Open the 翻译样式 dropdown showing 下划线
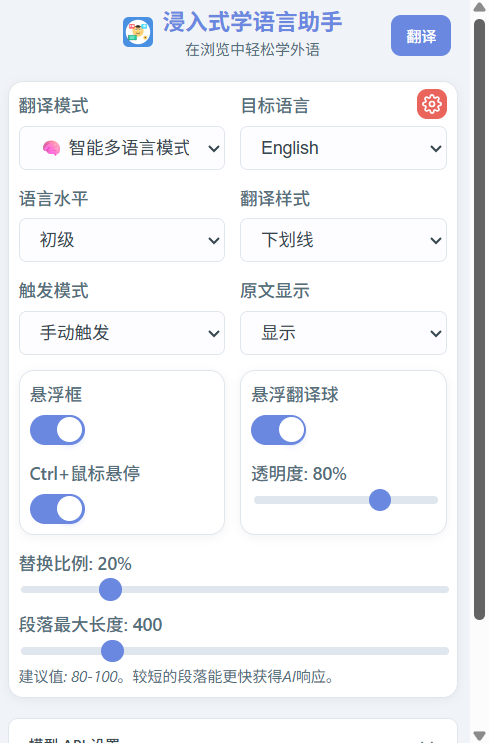The height and width of the screenshot is (743, 492). pos(343,240)
